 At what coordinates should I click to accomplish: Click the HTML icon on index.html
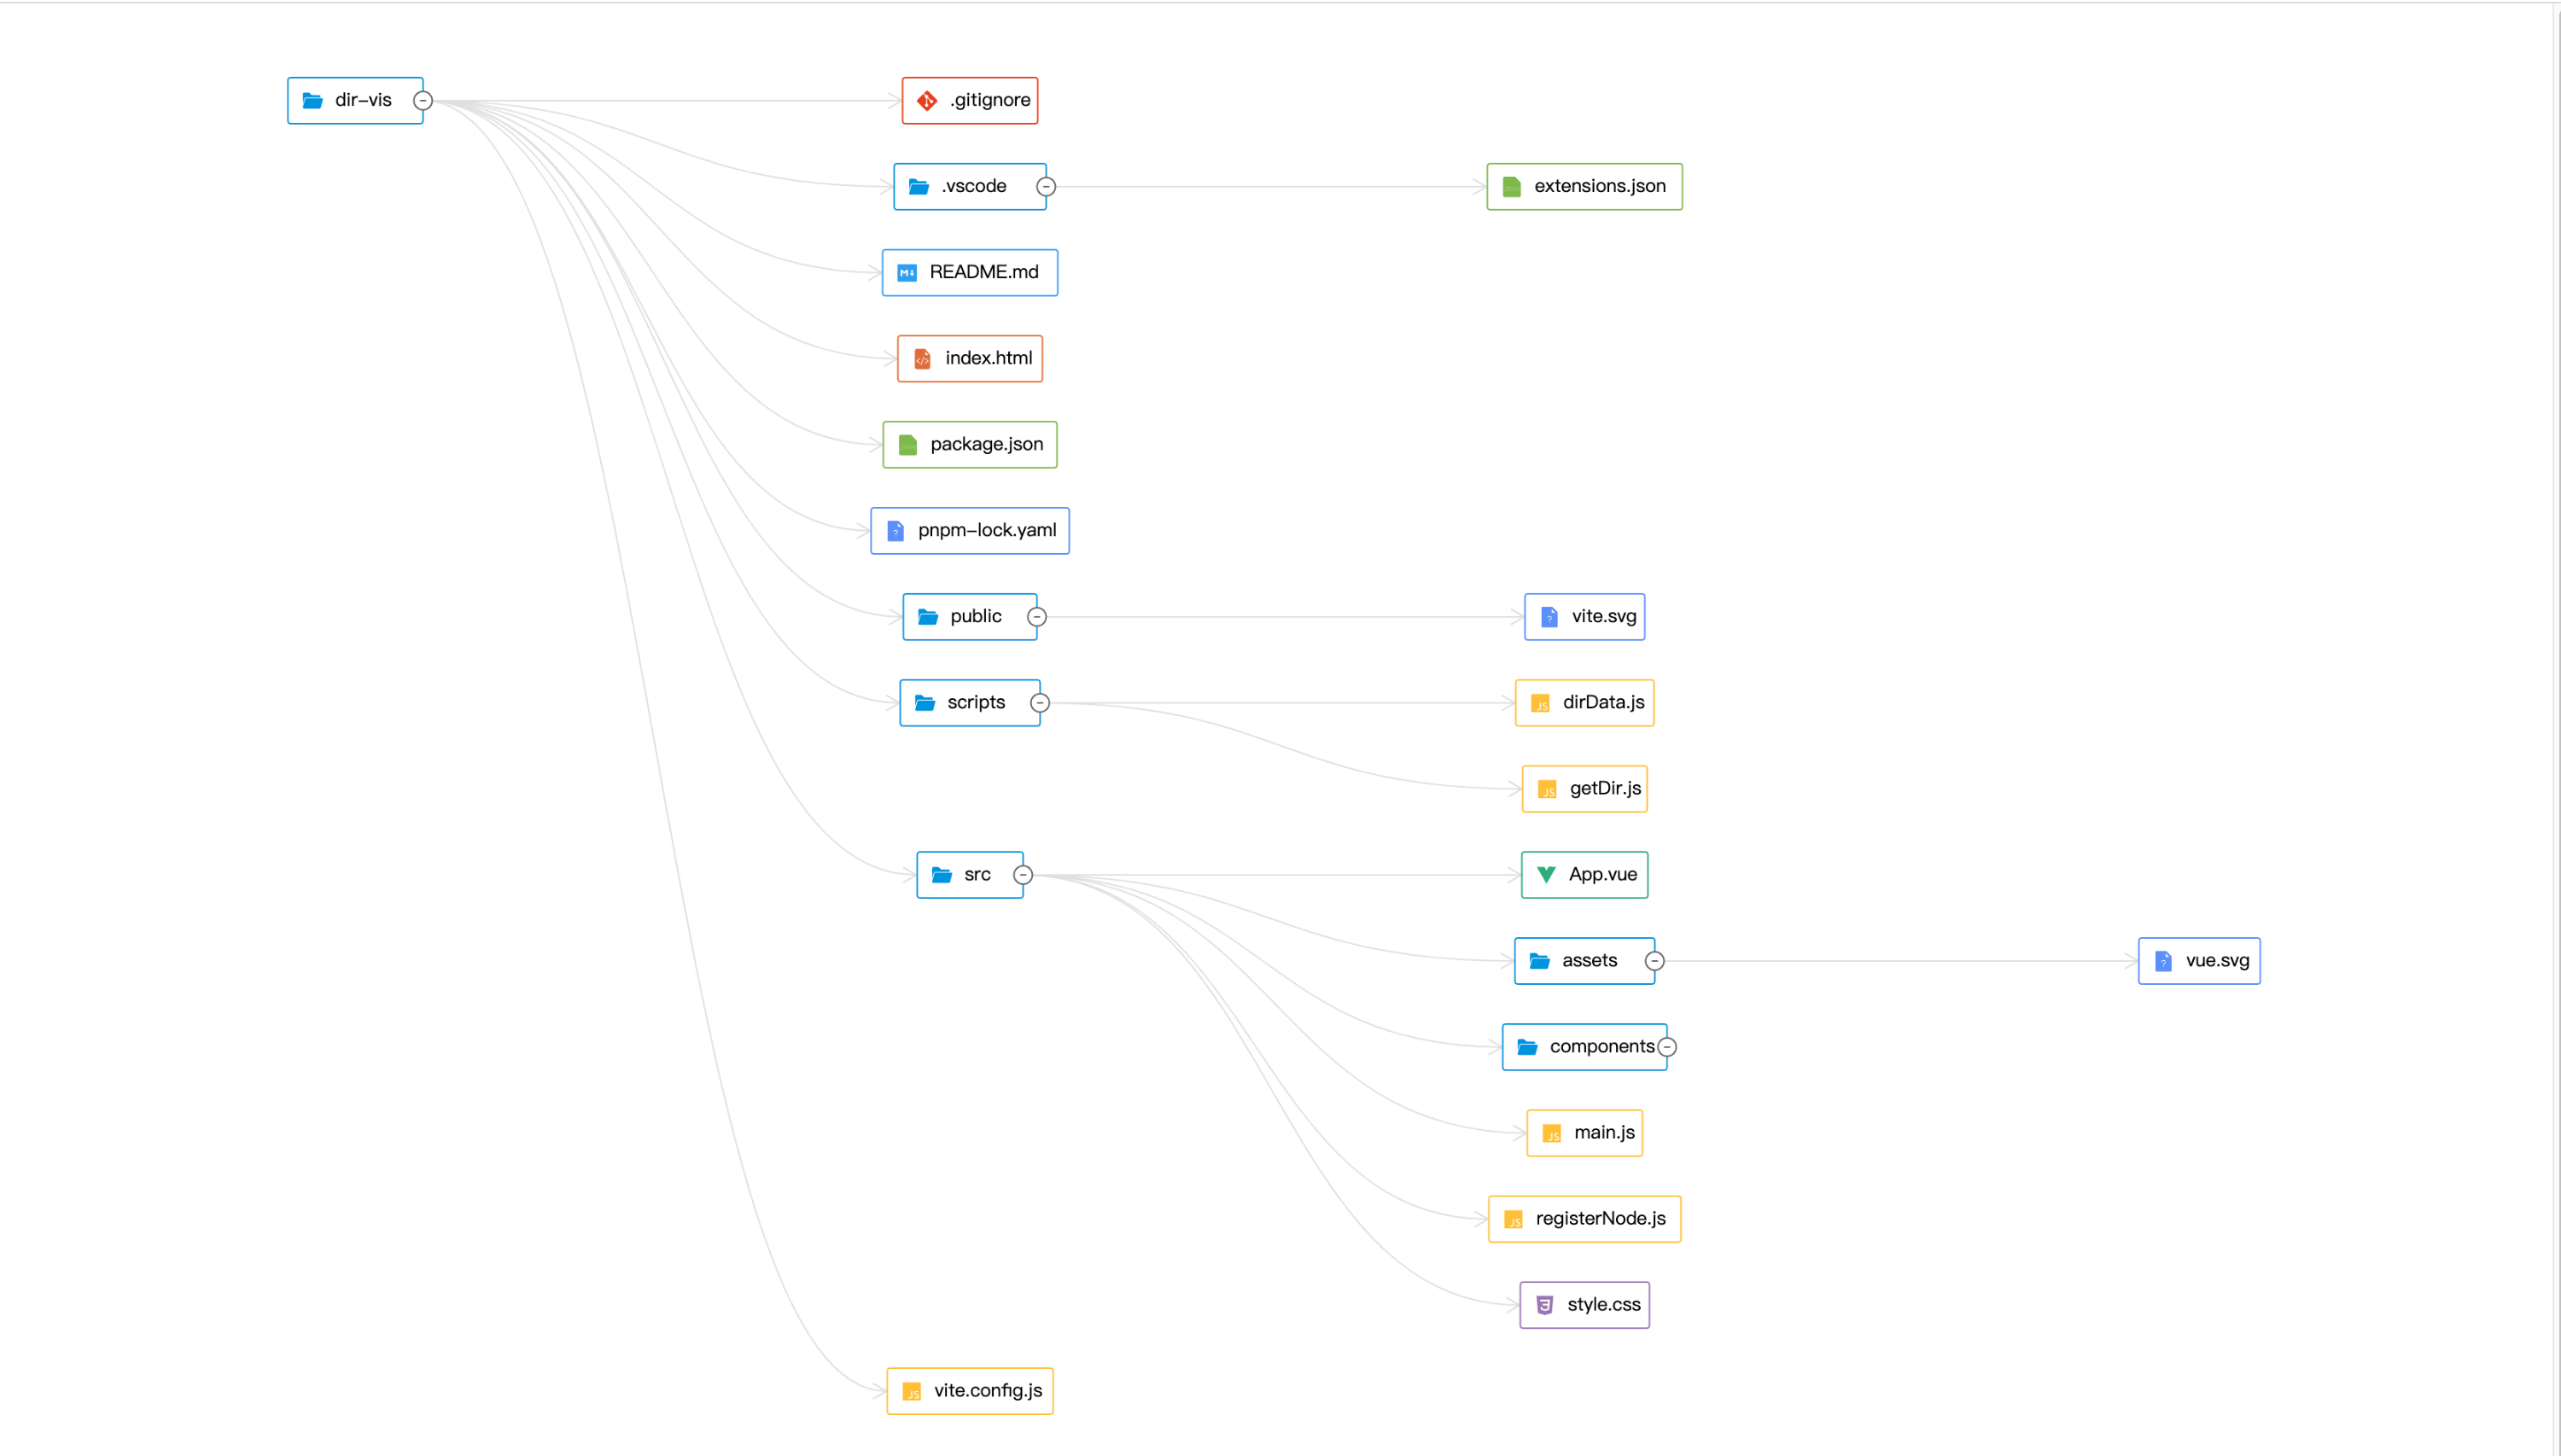(922, 359)
